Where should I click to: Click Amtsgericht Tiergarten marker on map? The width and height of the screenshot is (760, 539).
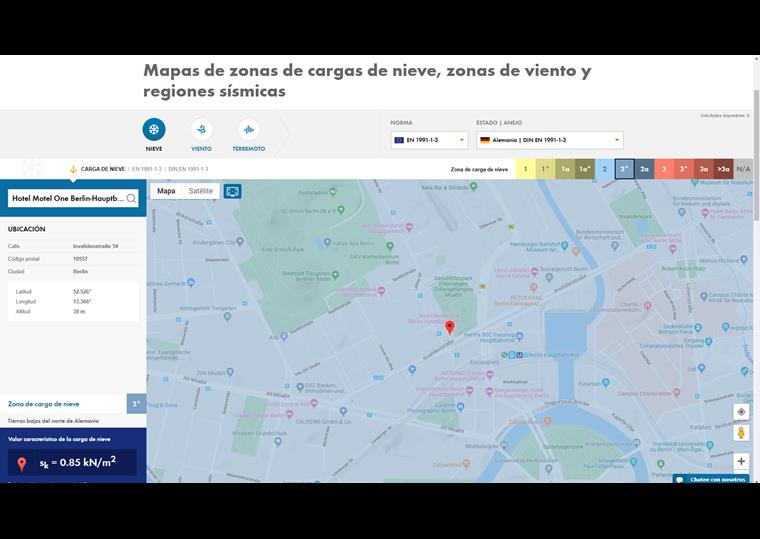tap(227, 317)
